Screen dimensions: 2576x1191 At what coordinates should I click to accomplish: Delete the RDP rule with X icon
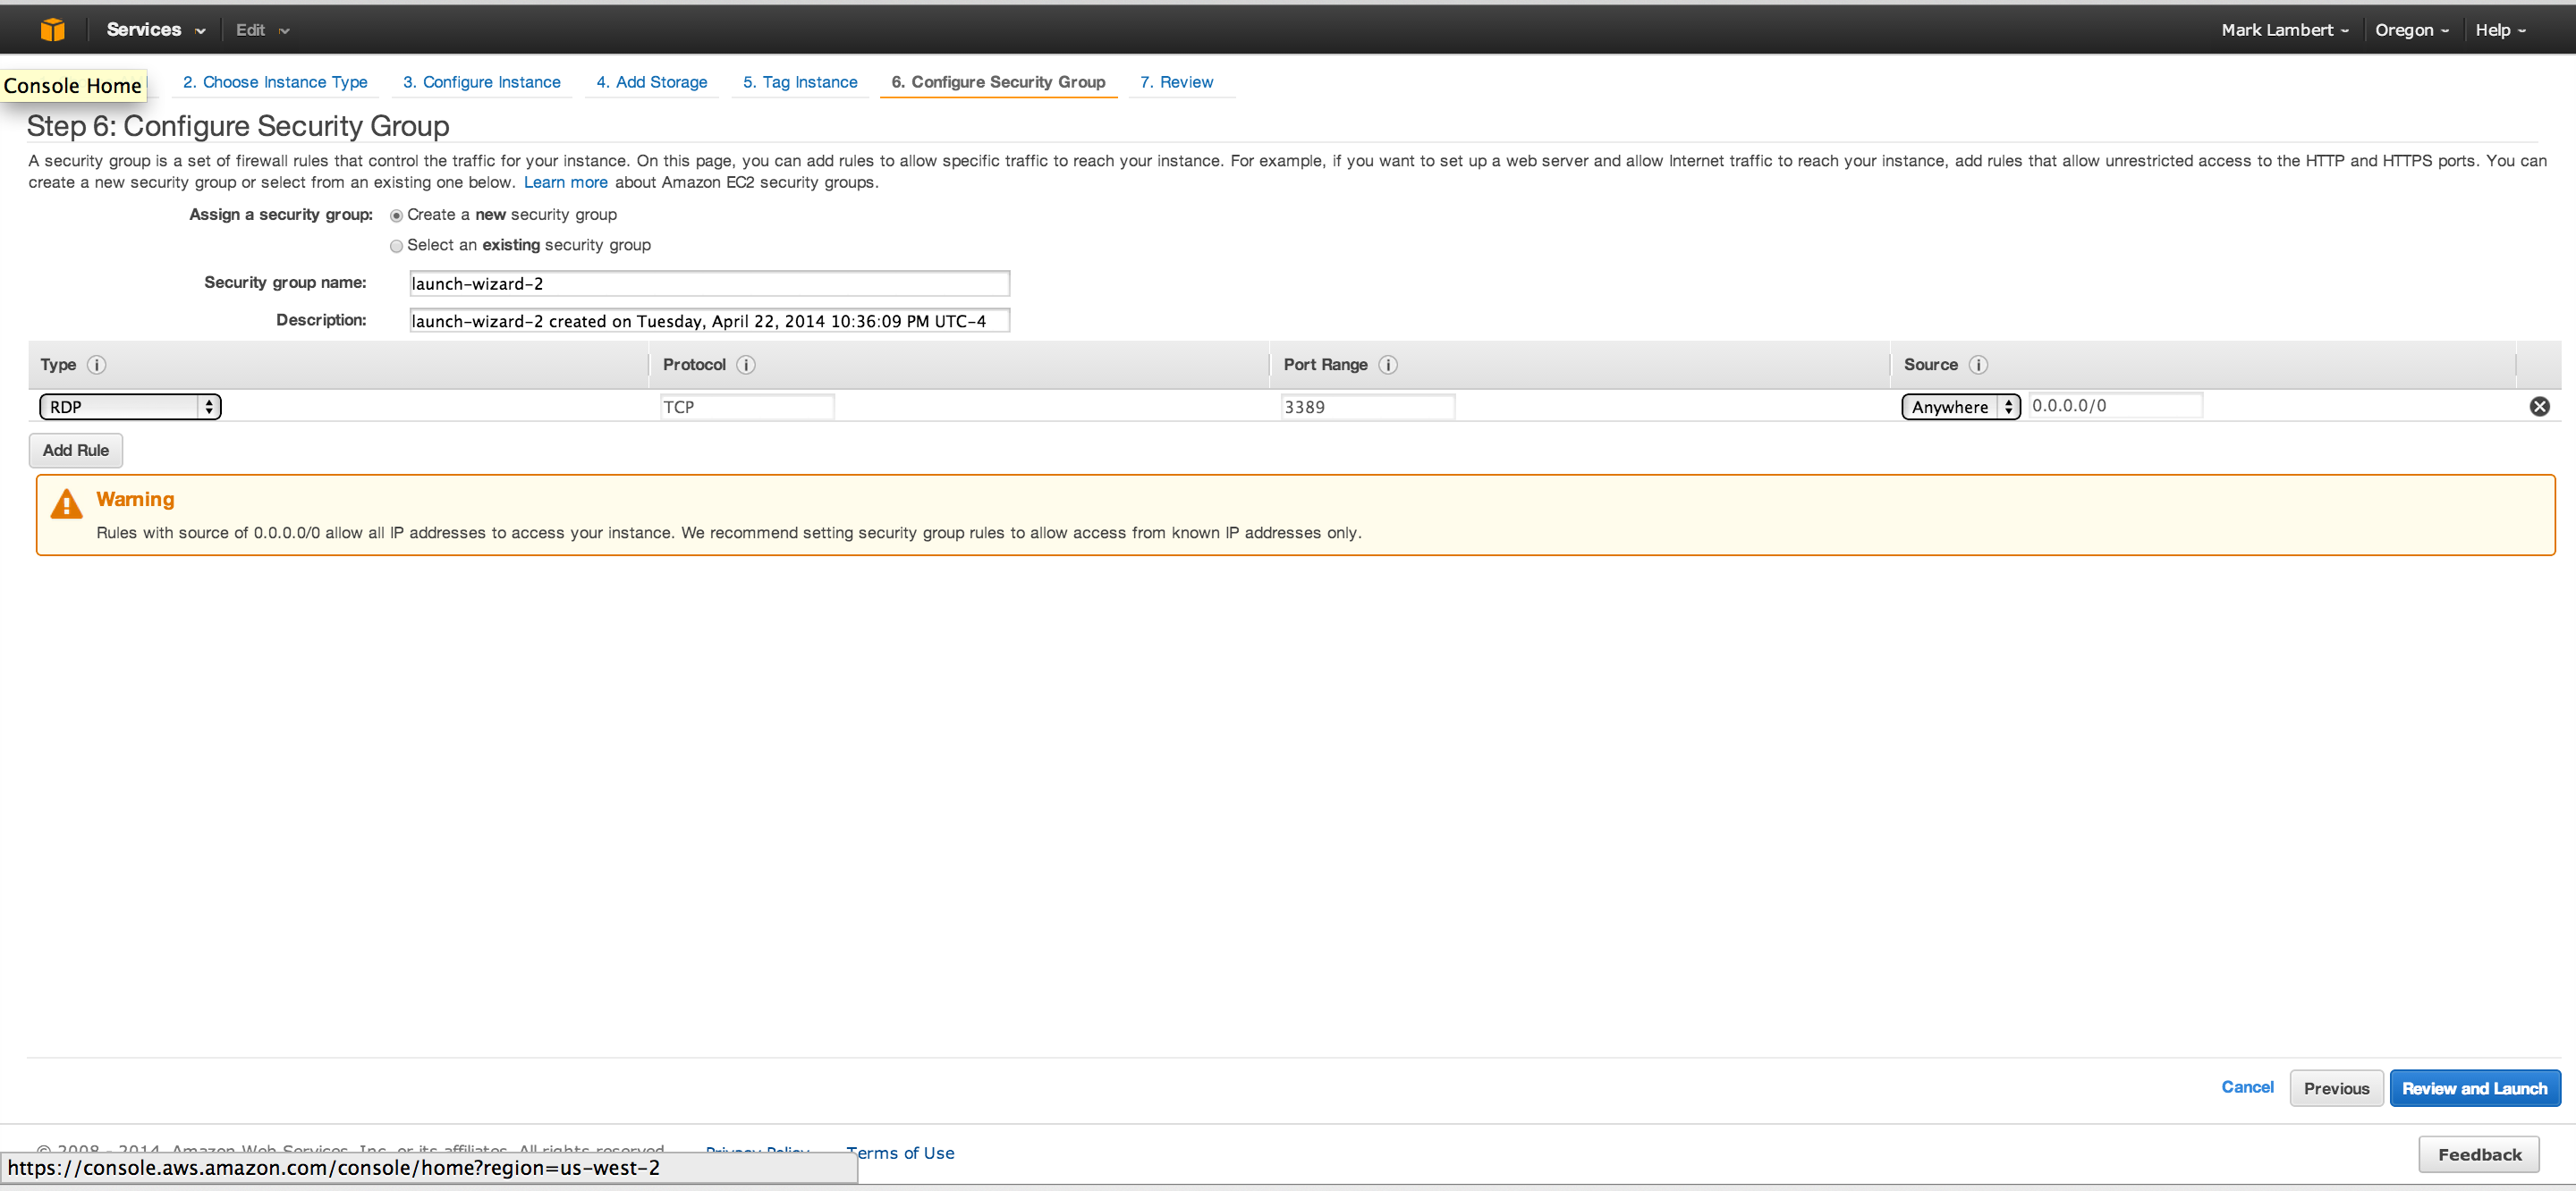click(2539, 406)
